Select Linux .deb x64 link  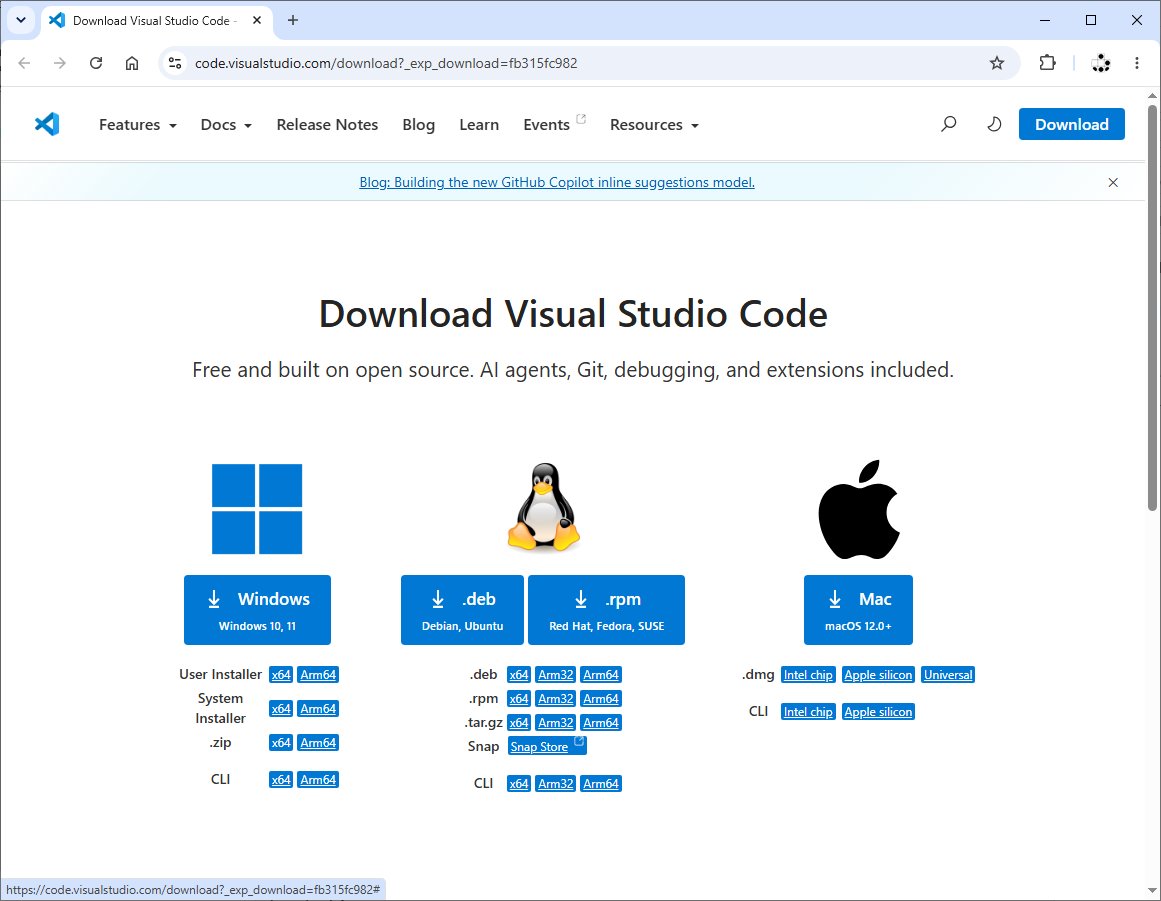coord(519,674)
